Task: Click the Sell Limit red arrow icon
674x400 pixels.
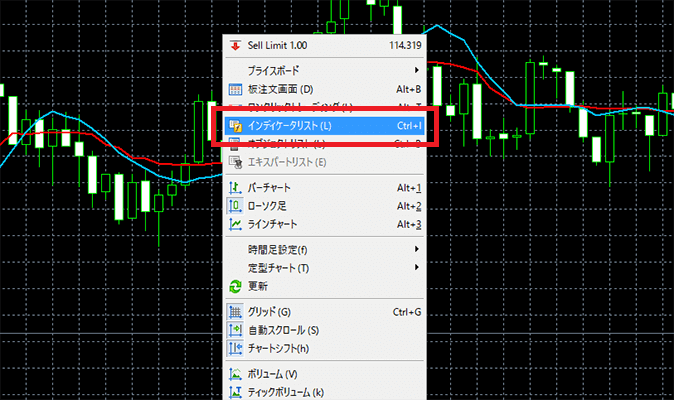Action: click(x=235, y=46)
